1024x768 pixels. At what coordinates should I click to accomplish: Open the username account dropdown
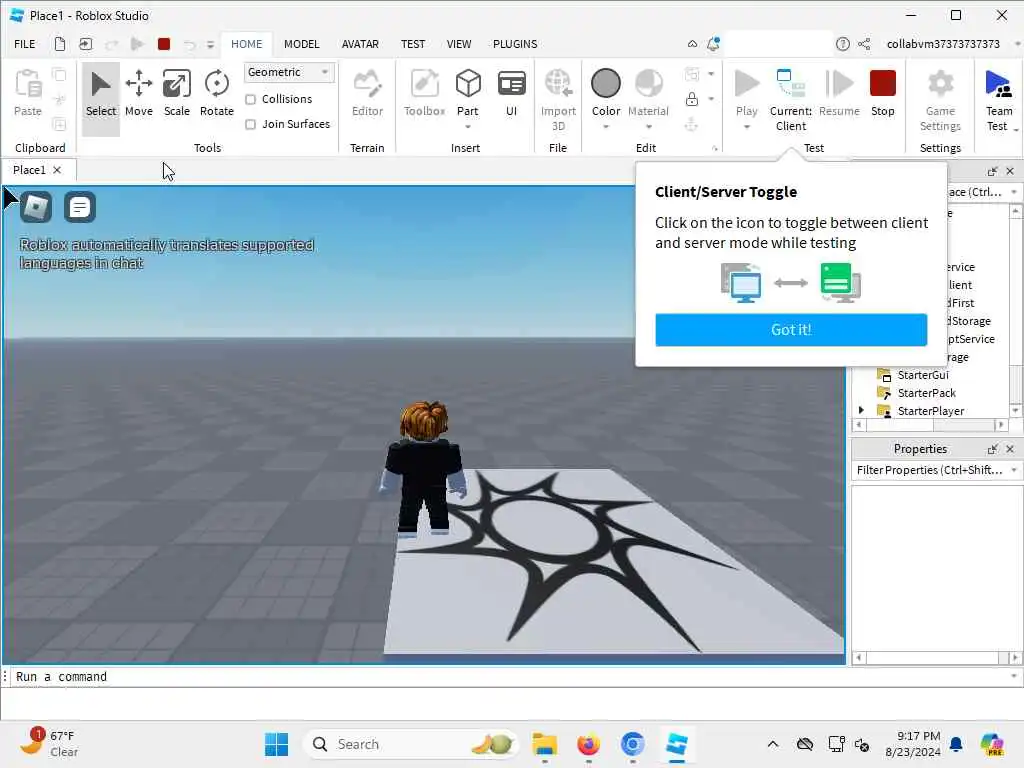(1017, 44)
